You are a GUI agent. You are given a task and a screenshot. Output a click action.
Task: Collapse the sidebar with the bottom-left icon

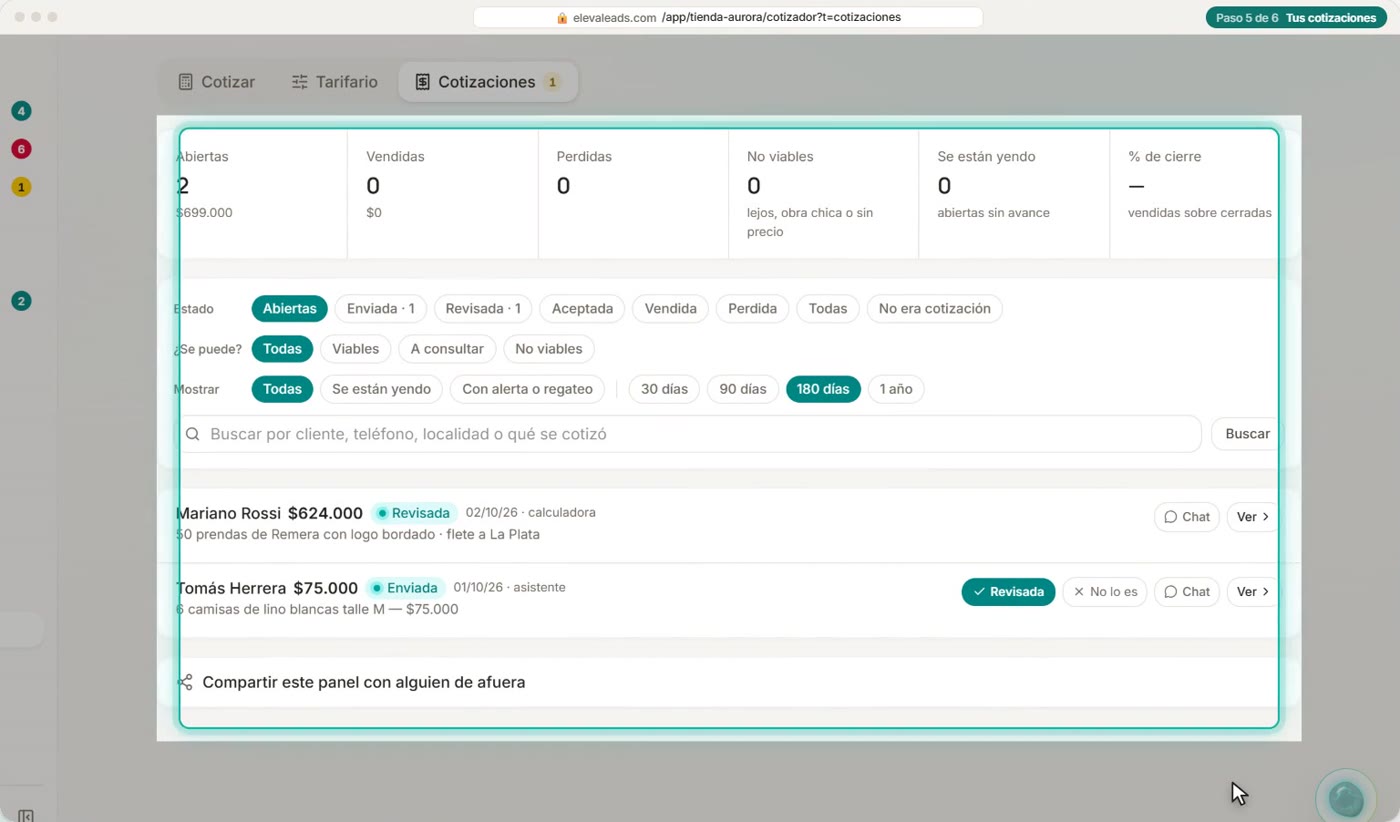click(x=26, y=815)
